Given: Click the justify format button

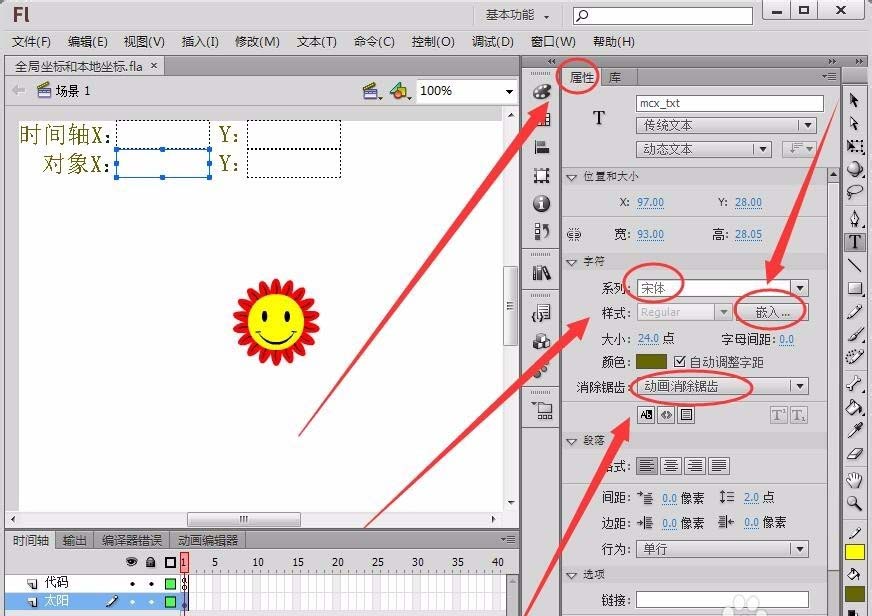Looking at the screenshot, I should point(719,465).
